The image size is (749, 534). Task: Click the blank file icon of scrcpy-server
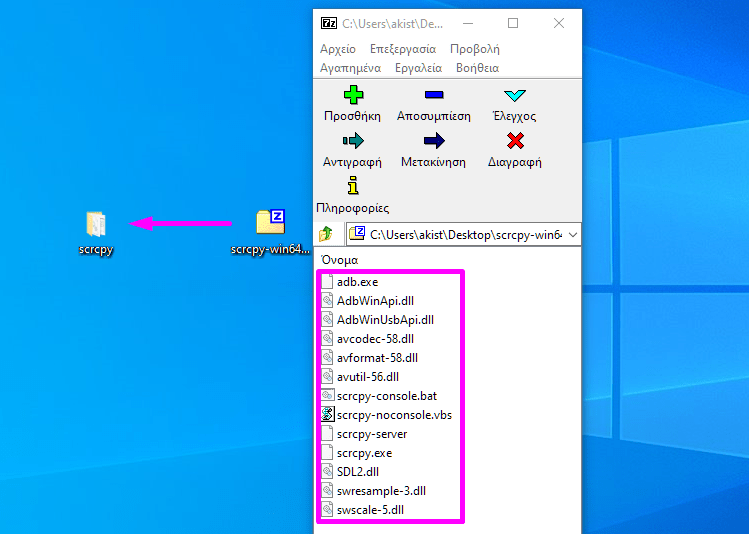[x=327, y=434]
